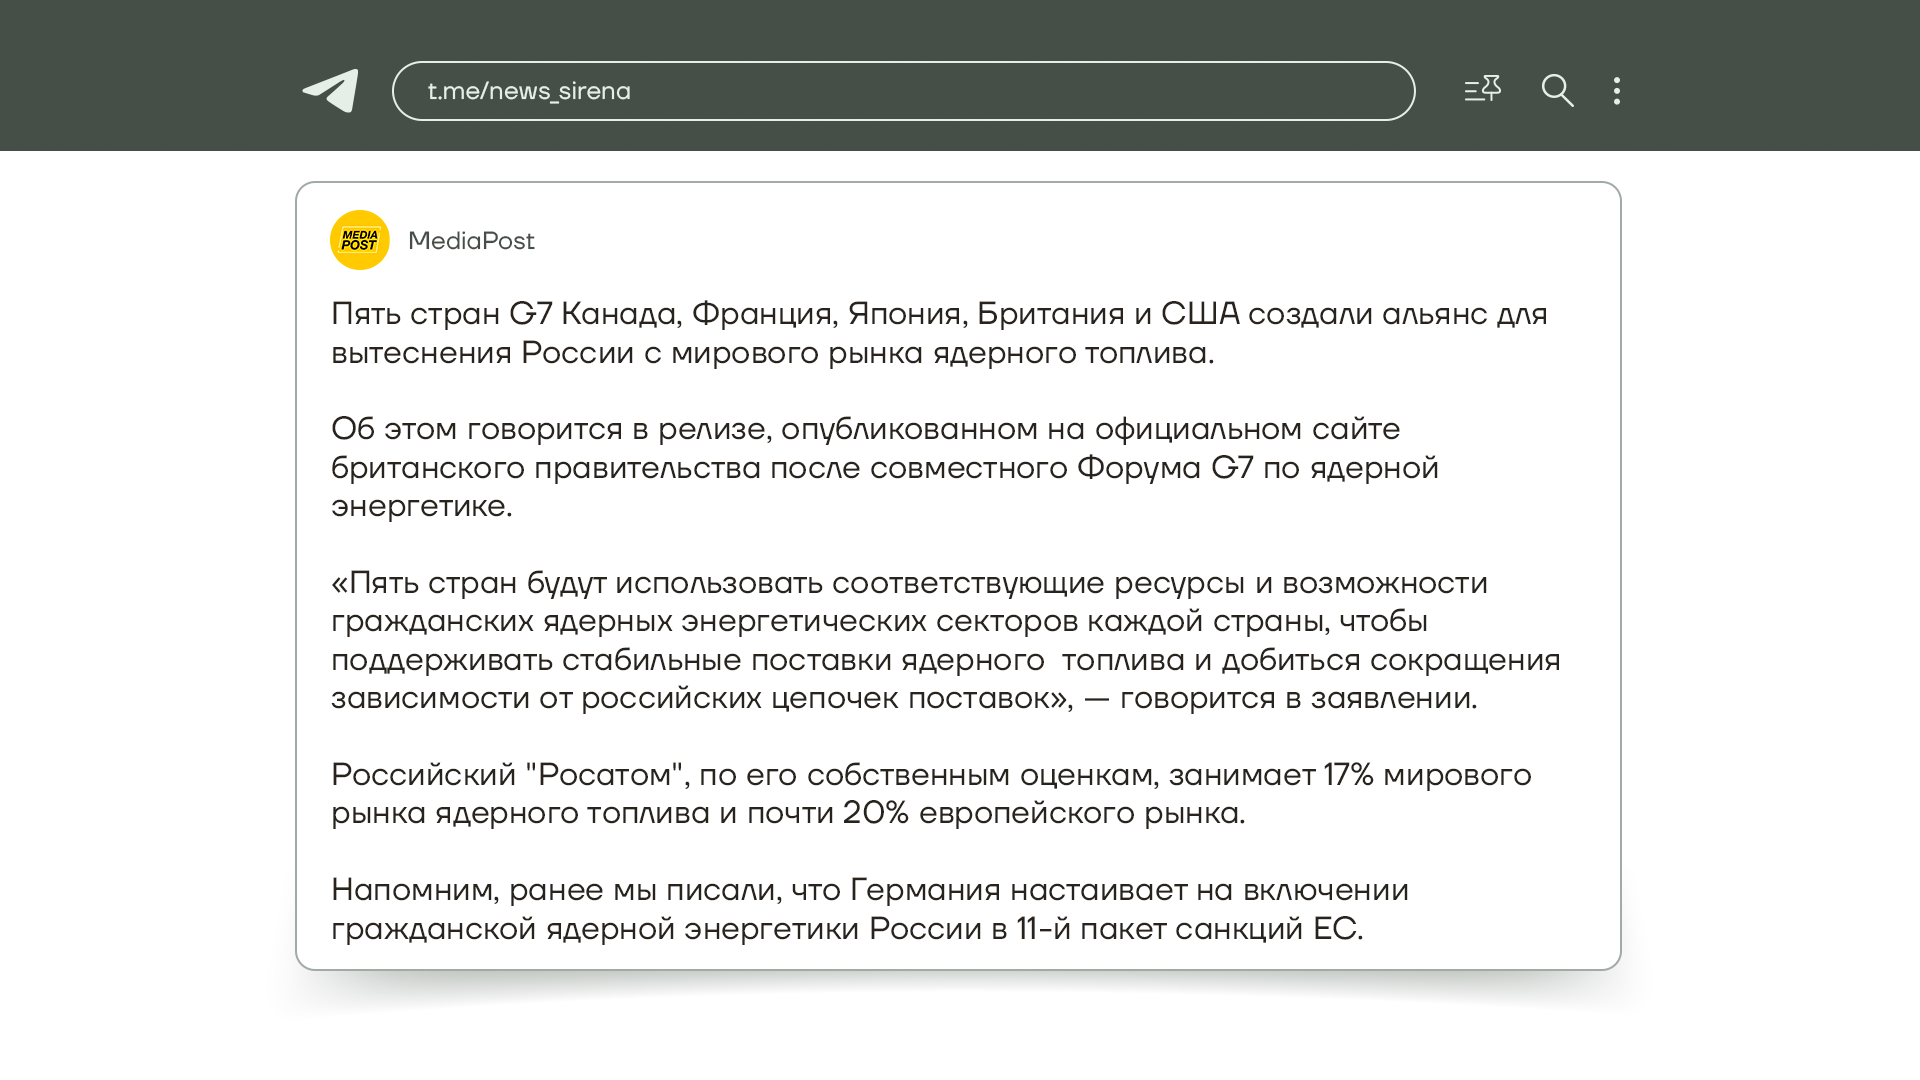
Task: Click the last paragraph mentioning Германия
Action: [868, 909]
